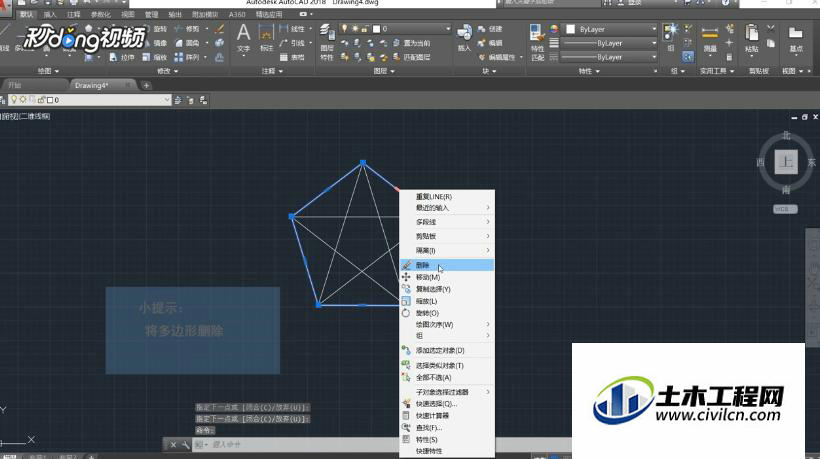
Task: Open 输出 ribbon tab
Action: [x=175, y=14]
